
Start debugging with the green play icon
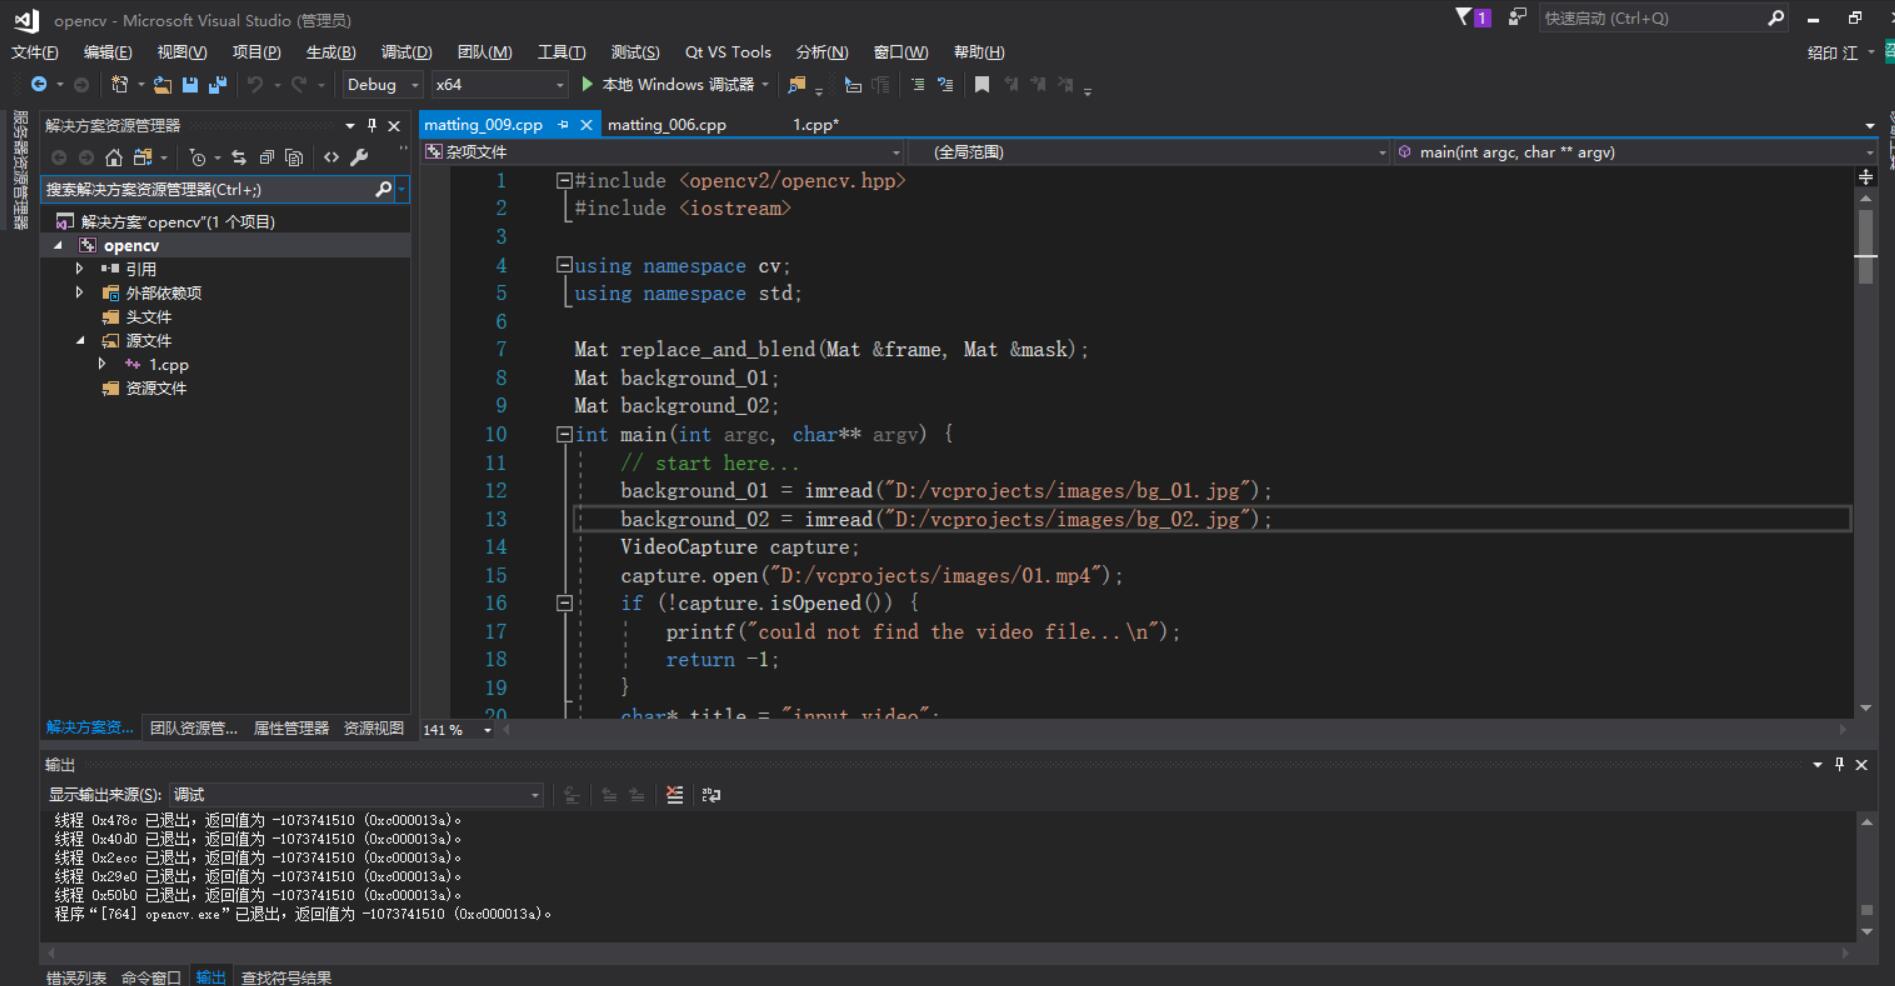point(587,84)
